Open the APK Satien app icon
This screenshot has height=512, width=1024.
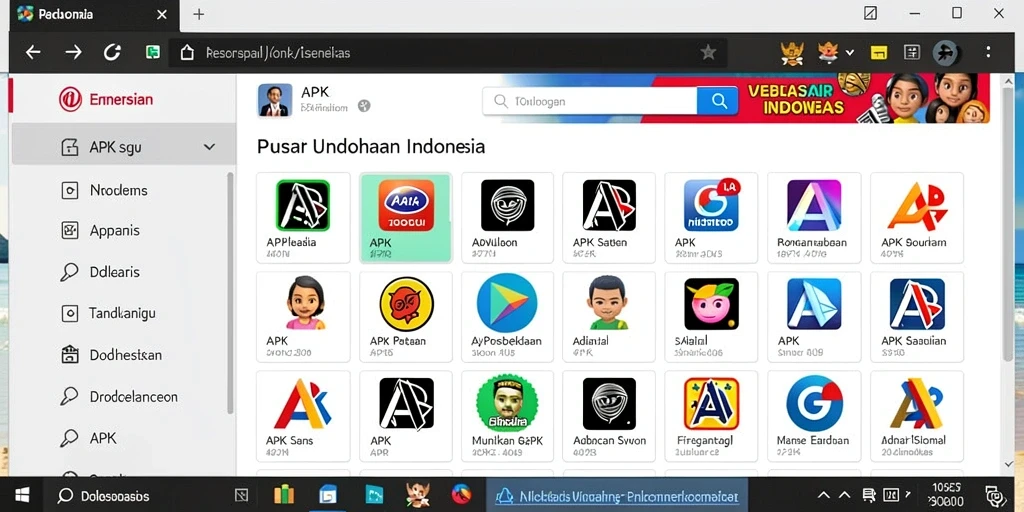tap(609, 206)
